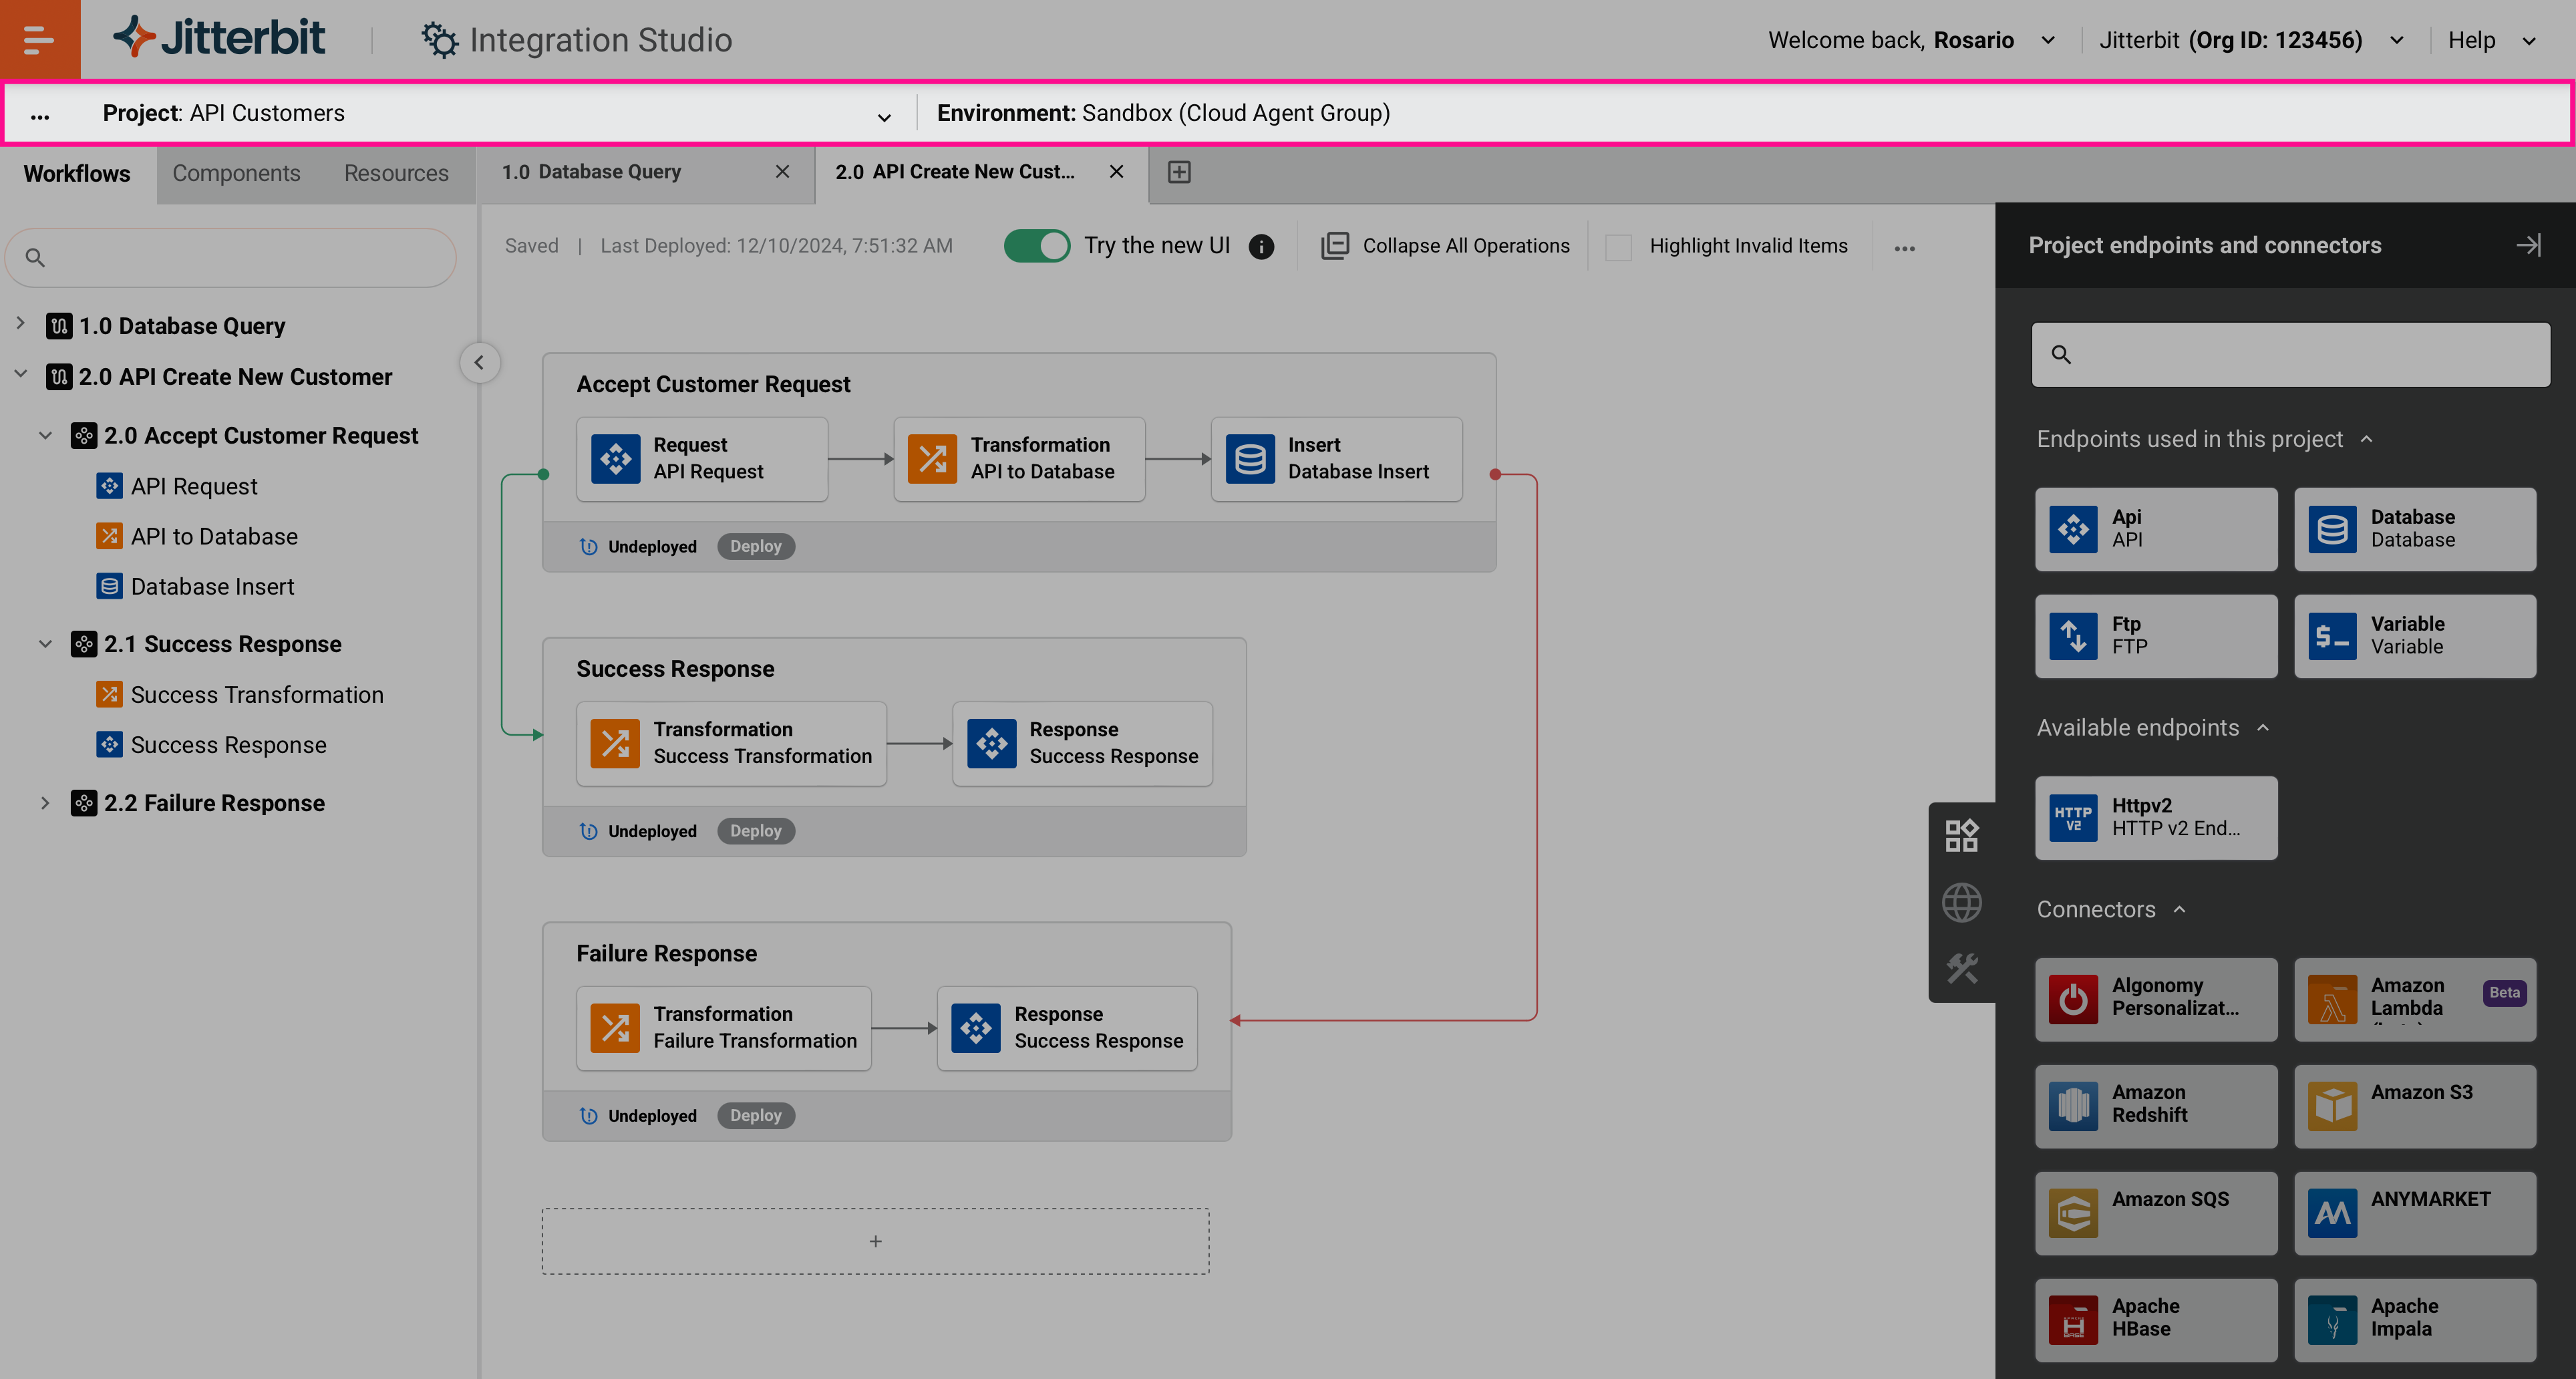
Task: Toggle the Try the new UI switch
Action: (x=1036, y=246)
